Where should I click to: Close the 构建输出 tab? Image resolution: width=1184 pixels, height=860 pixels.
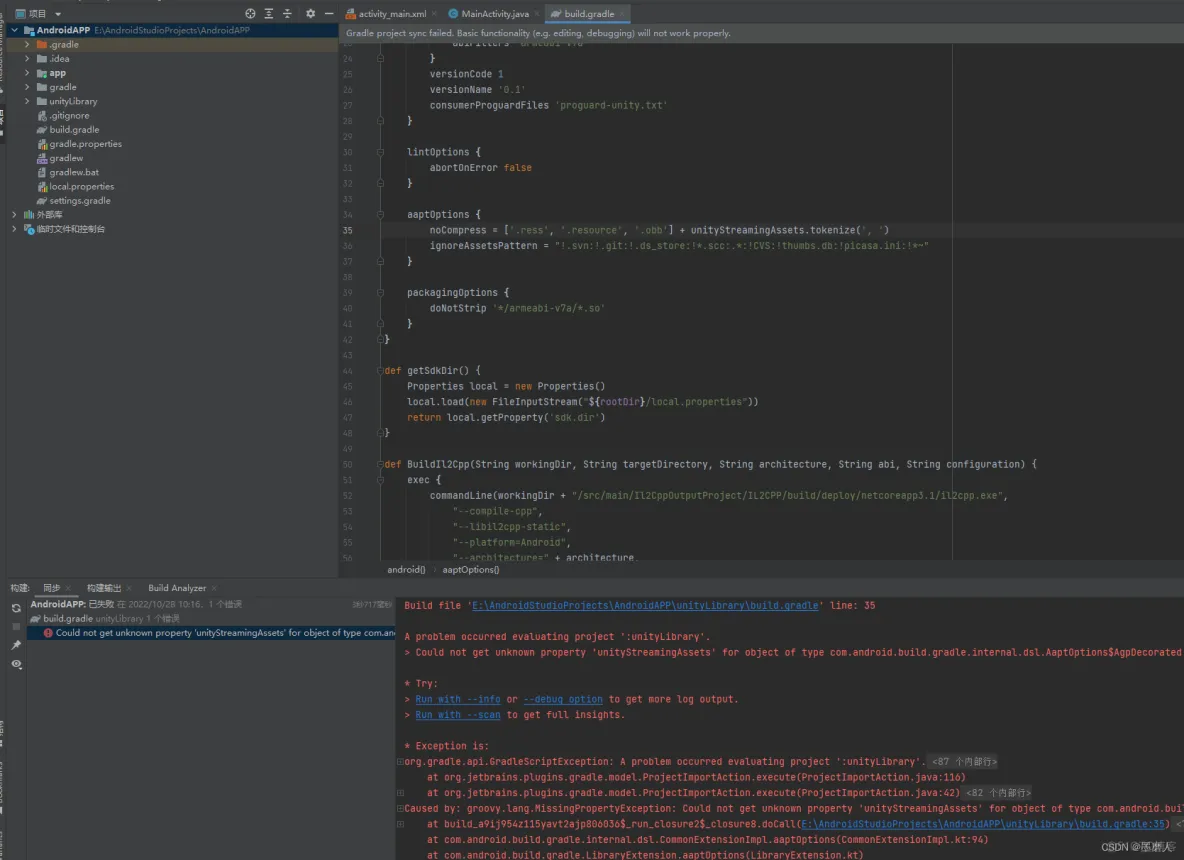129,588
